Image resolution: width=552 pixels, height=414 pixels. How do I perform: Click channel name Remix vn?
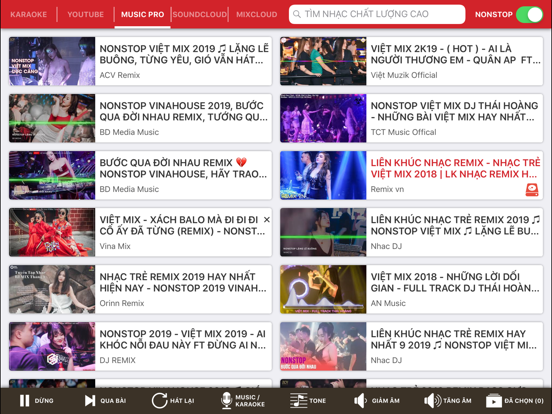[x=387, y=189]
